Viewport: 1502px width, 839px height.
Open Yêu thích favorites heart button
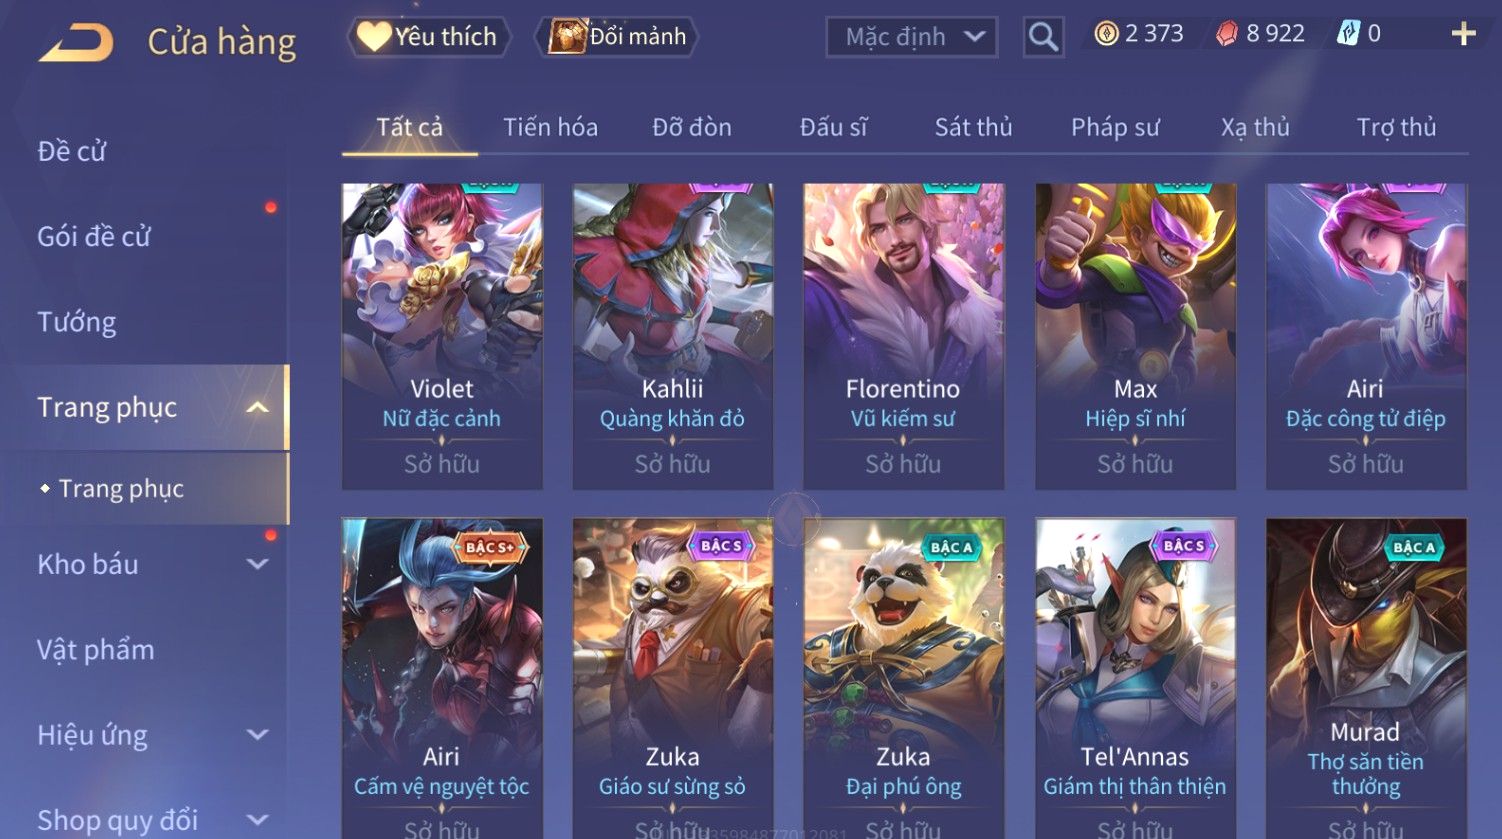pyautogui.click(x=428, y=37)
